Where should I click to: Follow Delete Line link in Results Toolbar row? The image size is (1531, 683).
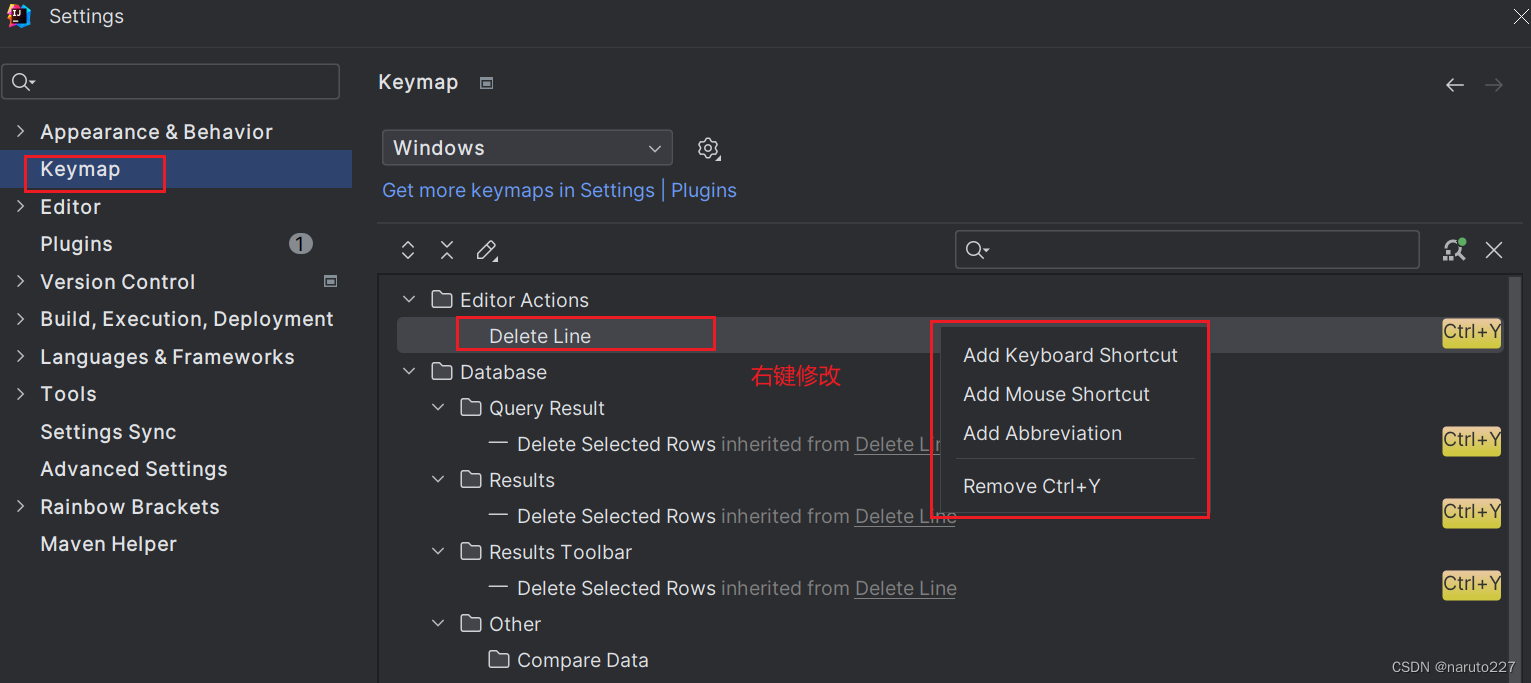(x=906, y=588)
